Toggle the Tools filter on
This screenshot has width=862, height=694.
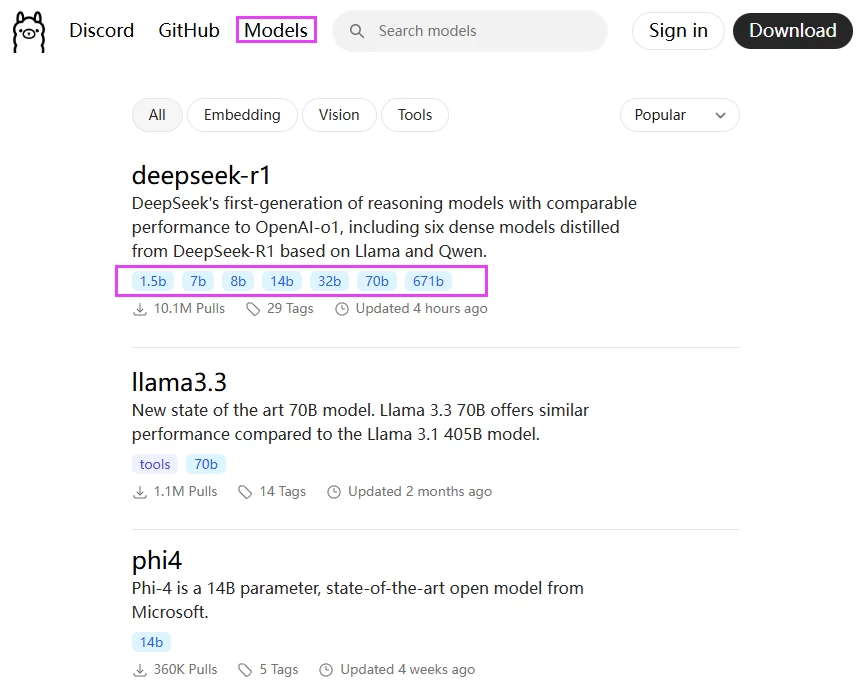(414, 115)
